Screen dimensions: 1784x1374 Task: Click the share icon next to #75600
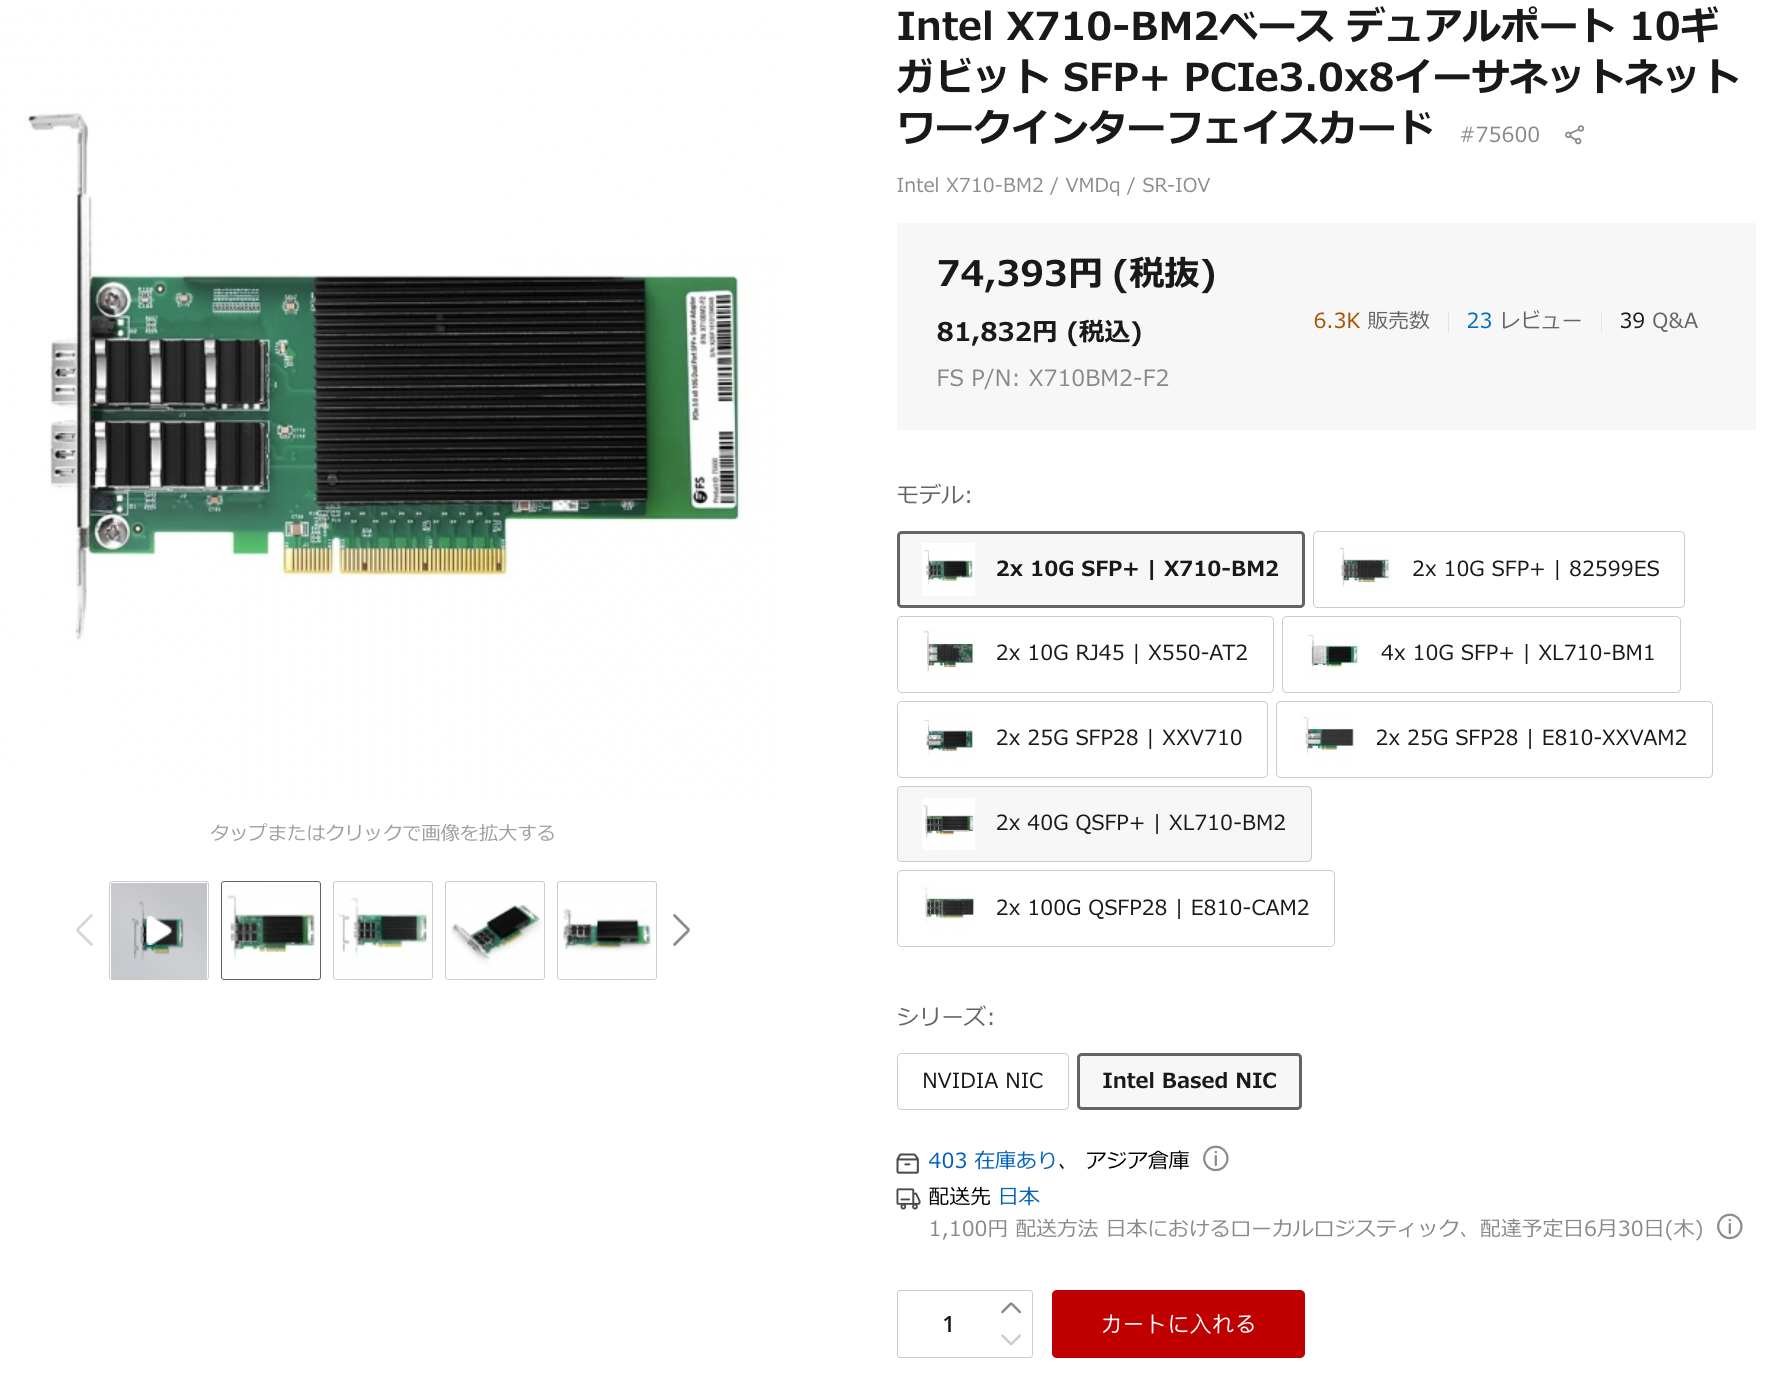[x=1574, y=135]
